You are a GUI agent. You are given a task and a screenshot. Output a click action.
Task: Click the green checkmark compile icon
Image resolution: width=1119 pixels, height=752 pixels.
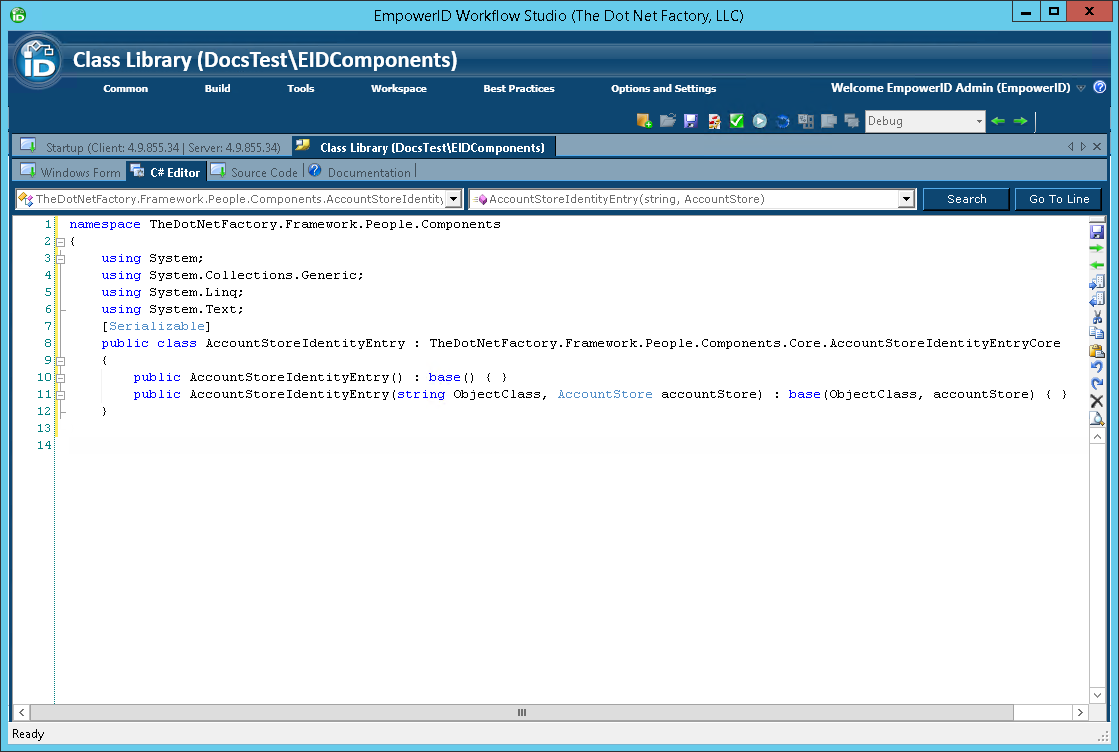coord(737,121)
